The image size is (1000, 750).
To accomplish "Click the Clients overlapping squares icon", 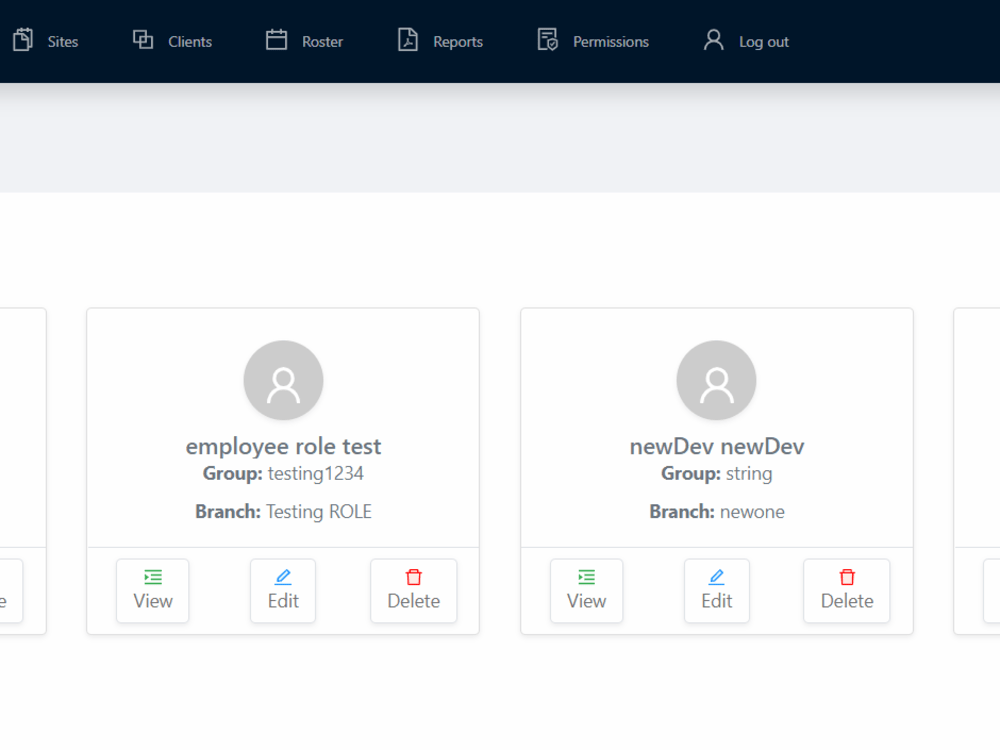I will tap(143, 40).
